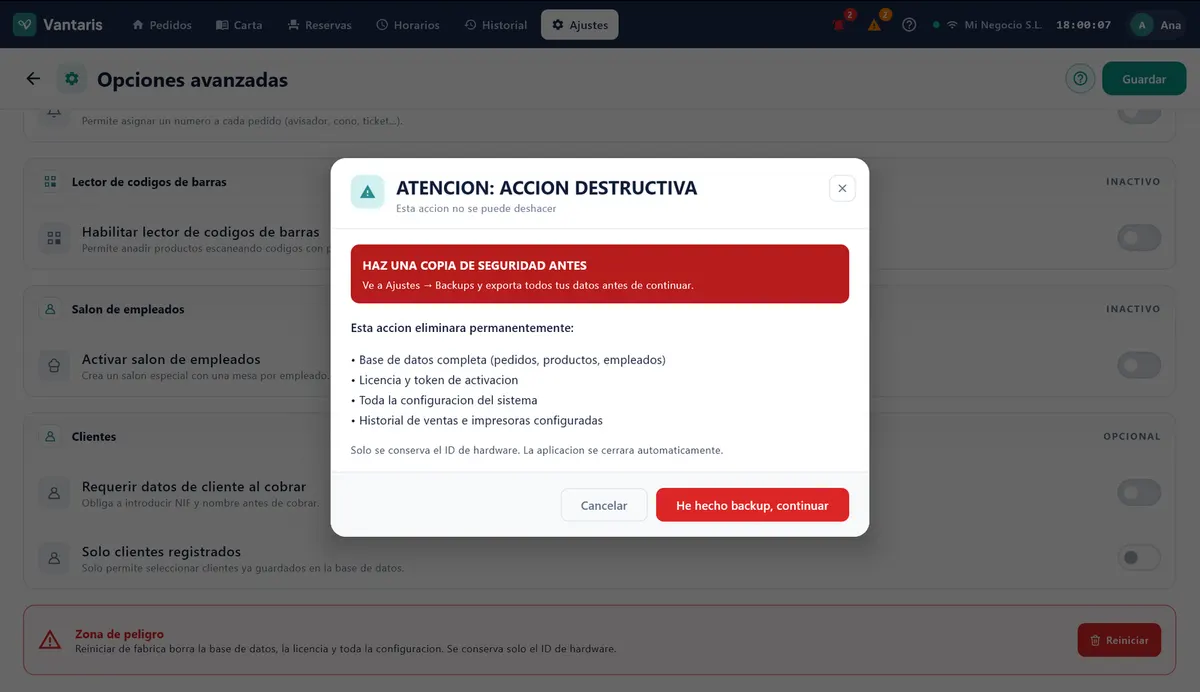Click the warning icon in the dialog header

pos(367,191)
